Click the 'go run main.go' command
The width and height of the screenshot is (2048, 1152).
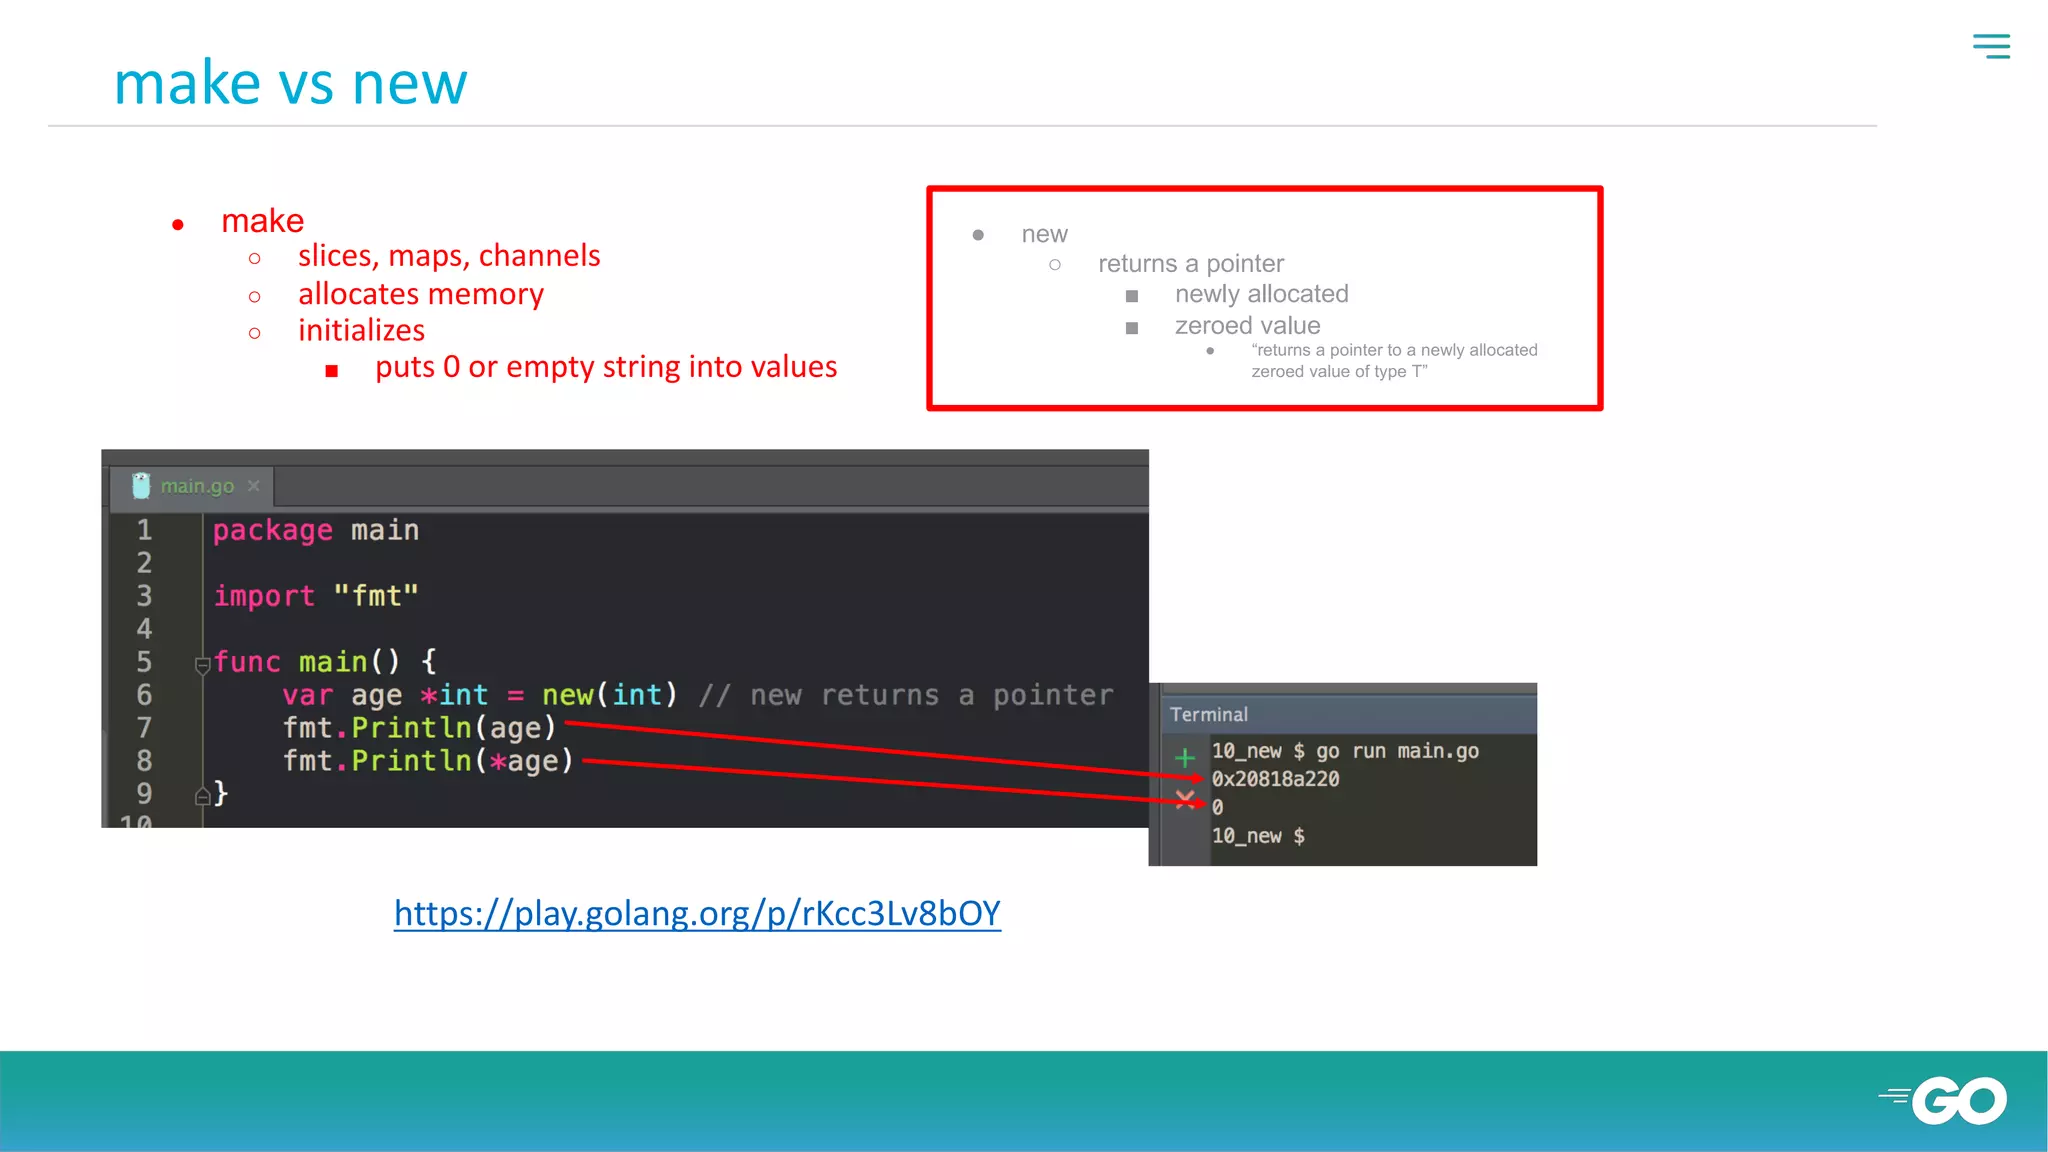coord(1397,751)
